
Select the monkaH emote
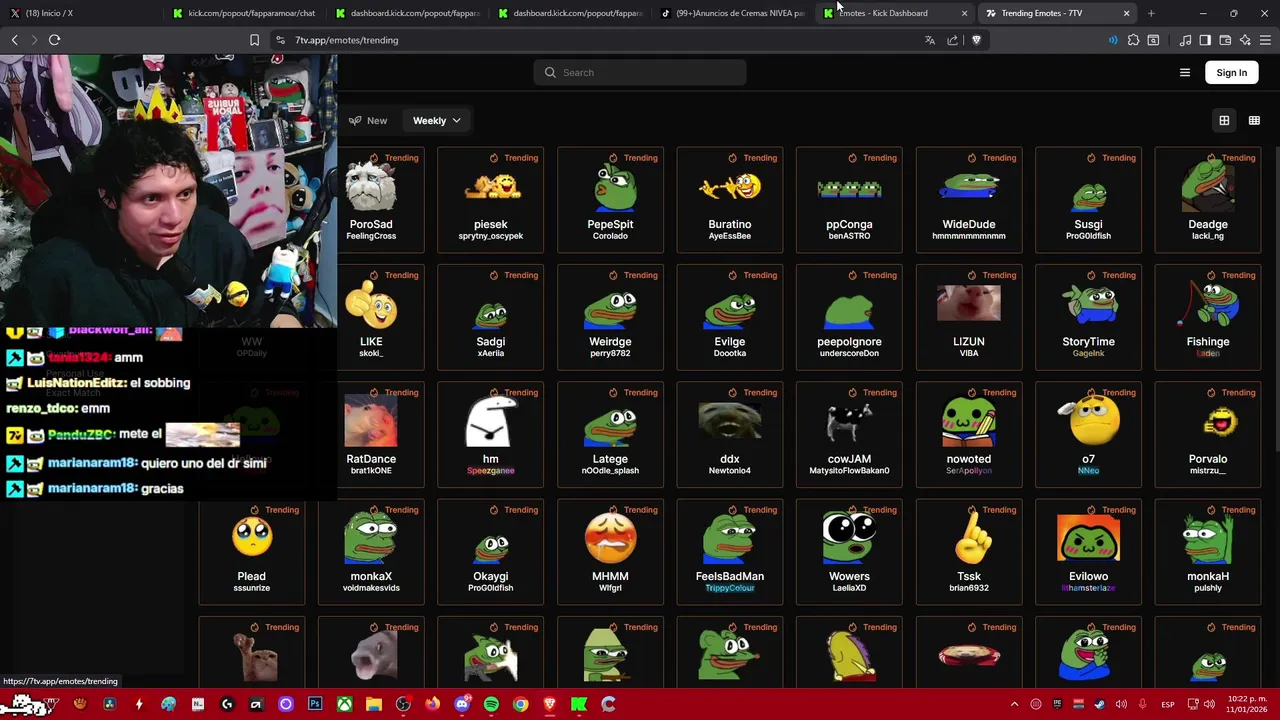(x=1208, y=551)
